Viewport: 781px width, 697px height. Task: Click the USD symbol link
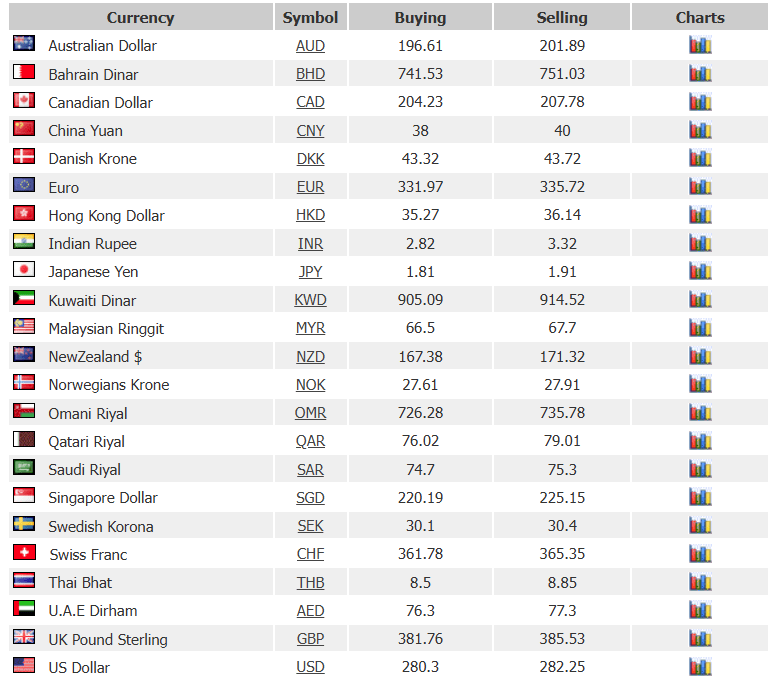(310, 667)
